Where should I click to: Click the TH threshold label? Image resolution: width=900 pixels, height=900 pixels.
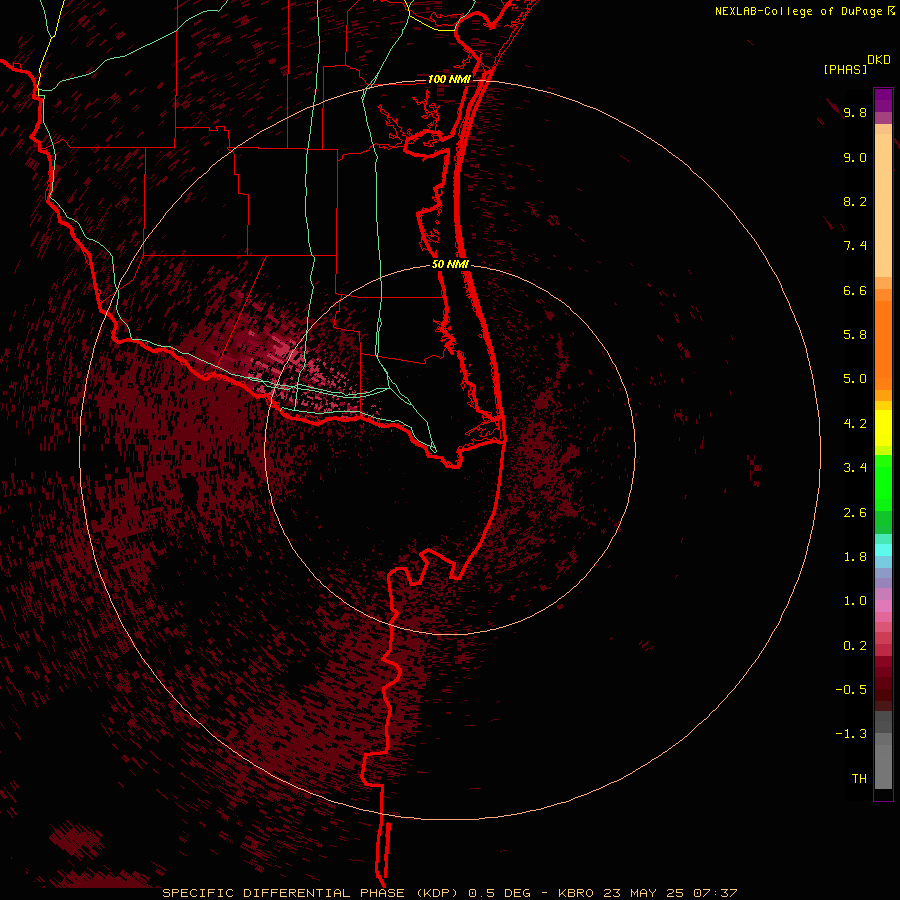859,779
